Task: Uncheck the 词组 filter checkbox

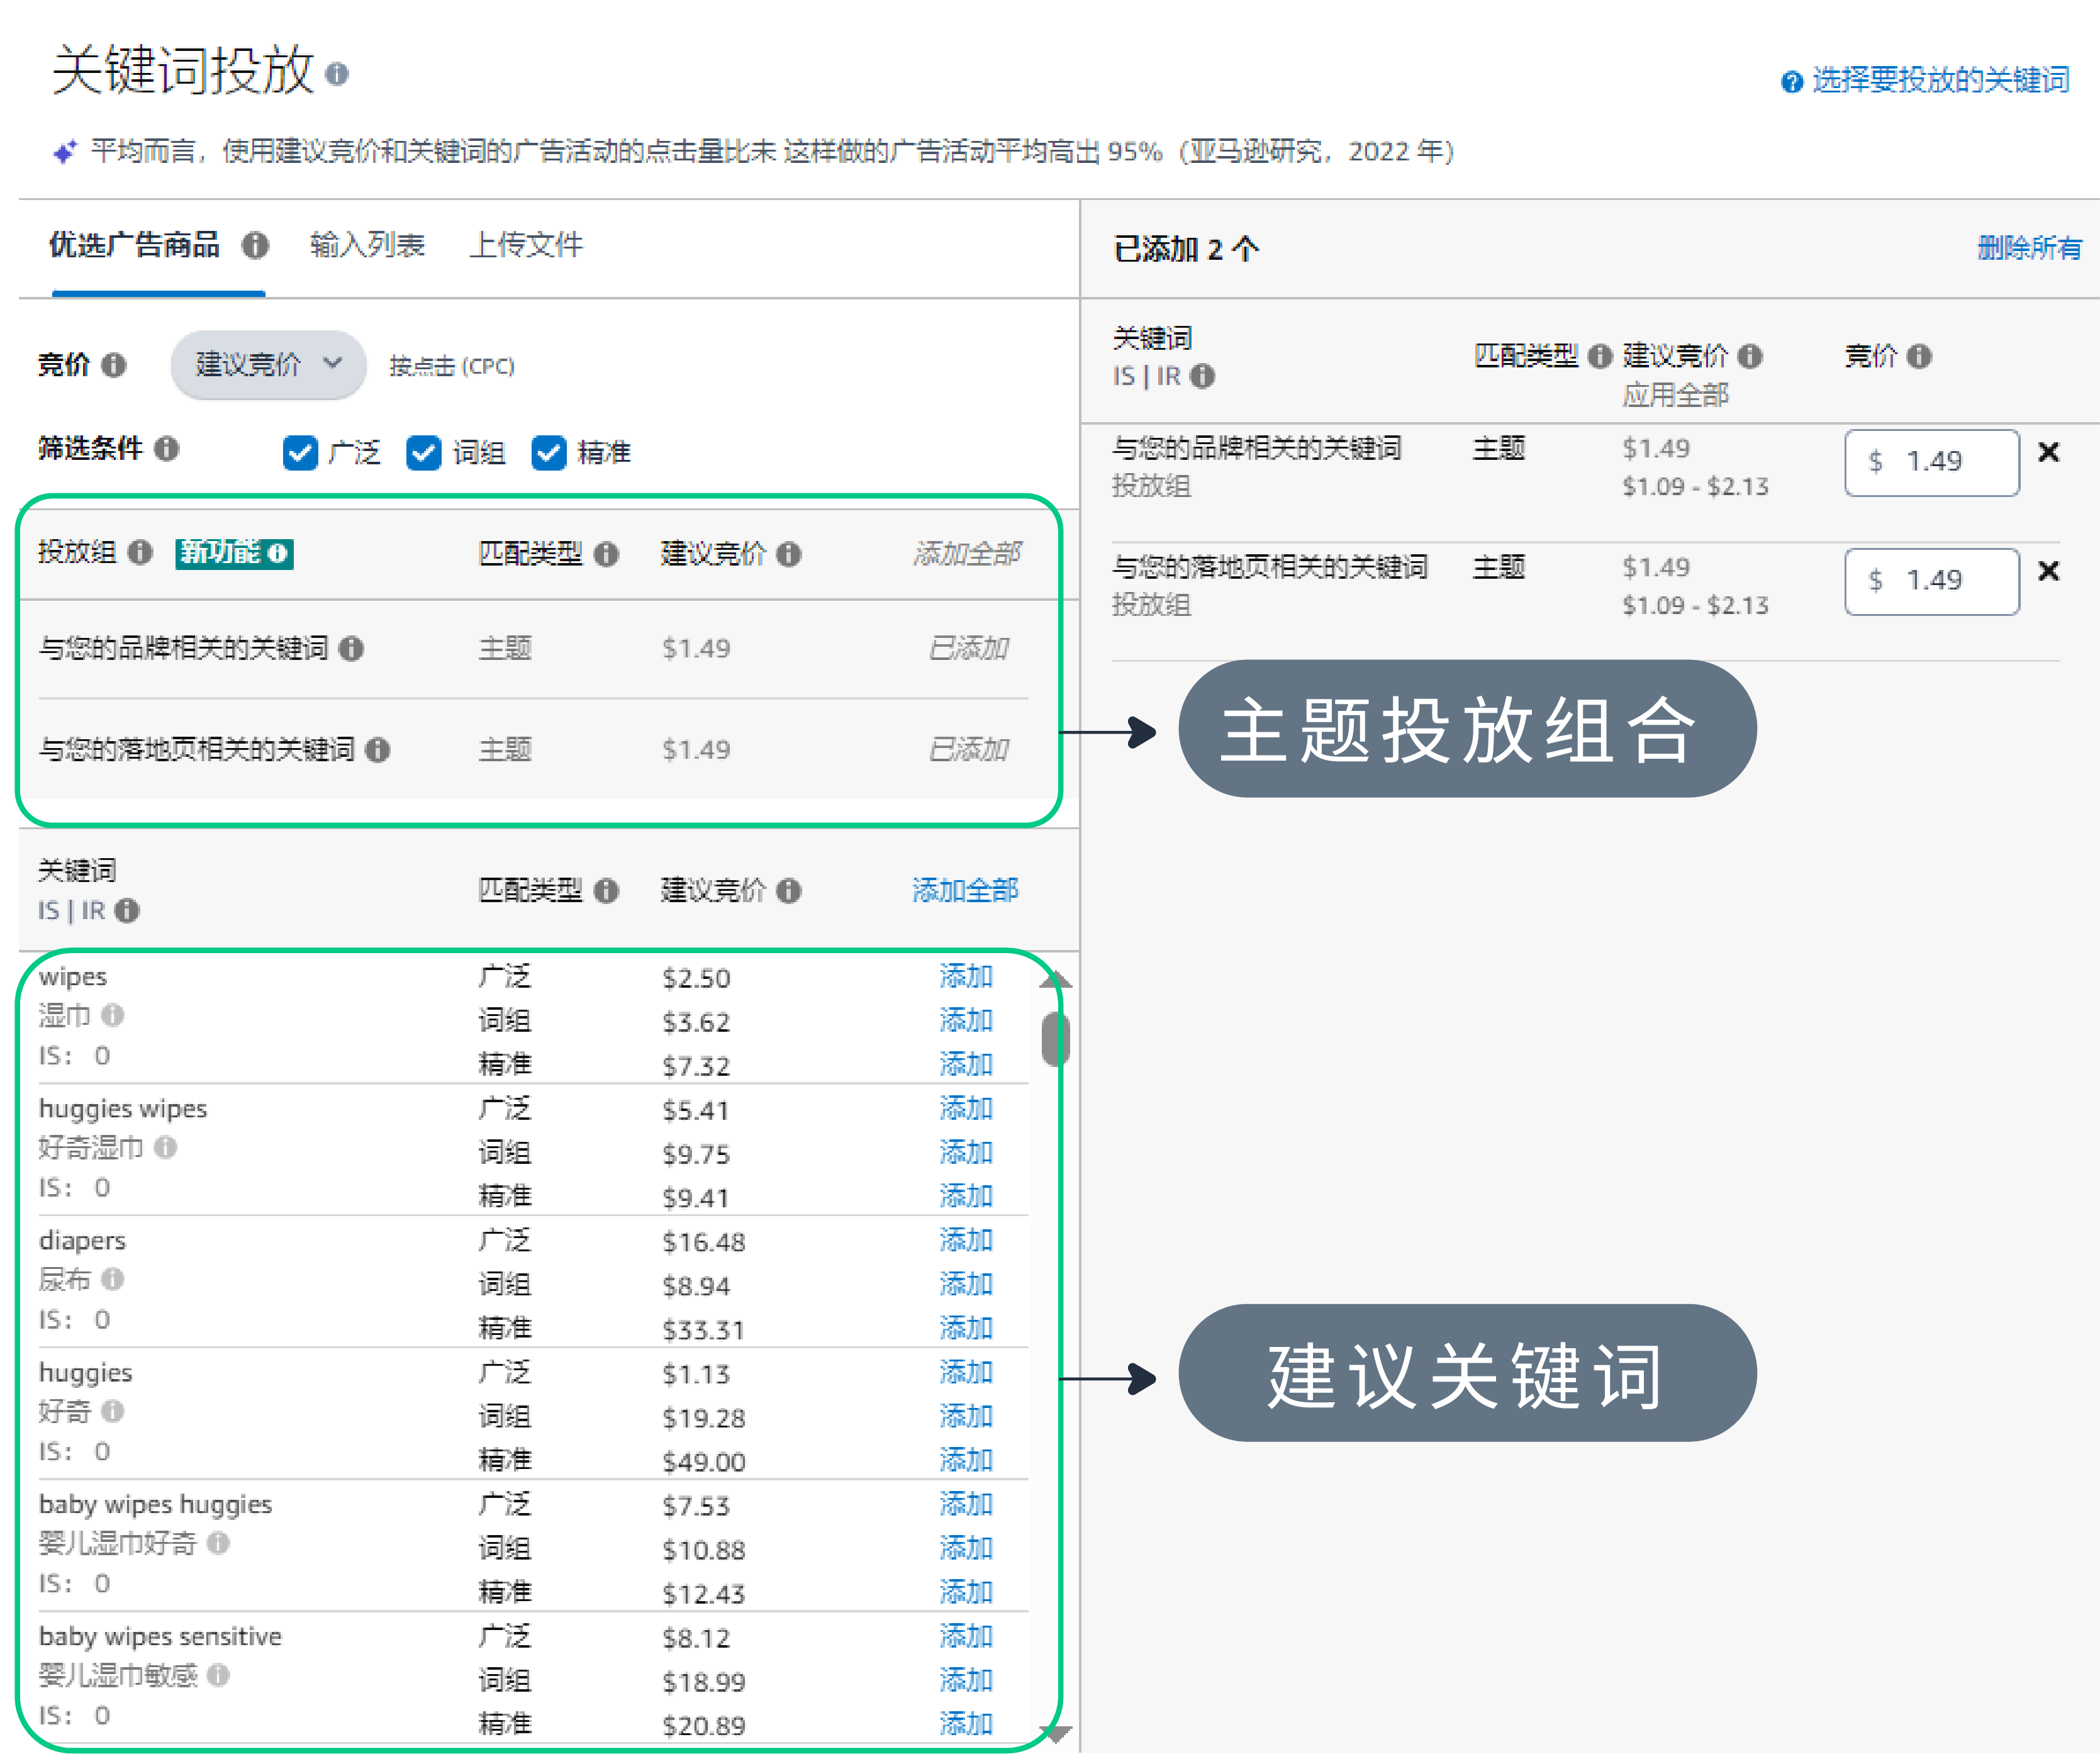Action: click(x=424, y=453)
